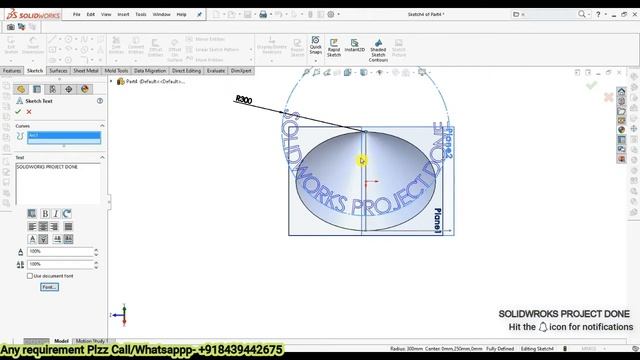Toggle Instant2D
The height and width of the screenshot is (360, 640).
click(x=355, y=45)
